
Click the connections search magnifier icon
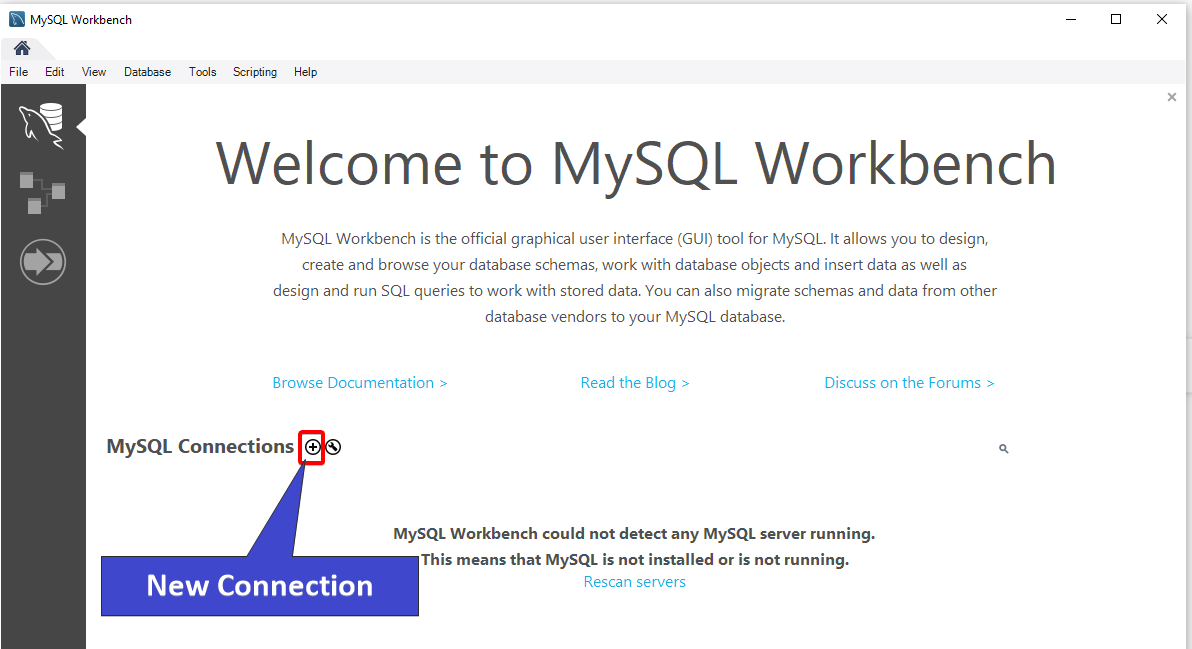coord(1003,449)
